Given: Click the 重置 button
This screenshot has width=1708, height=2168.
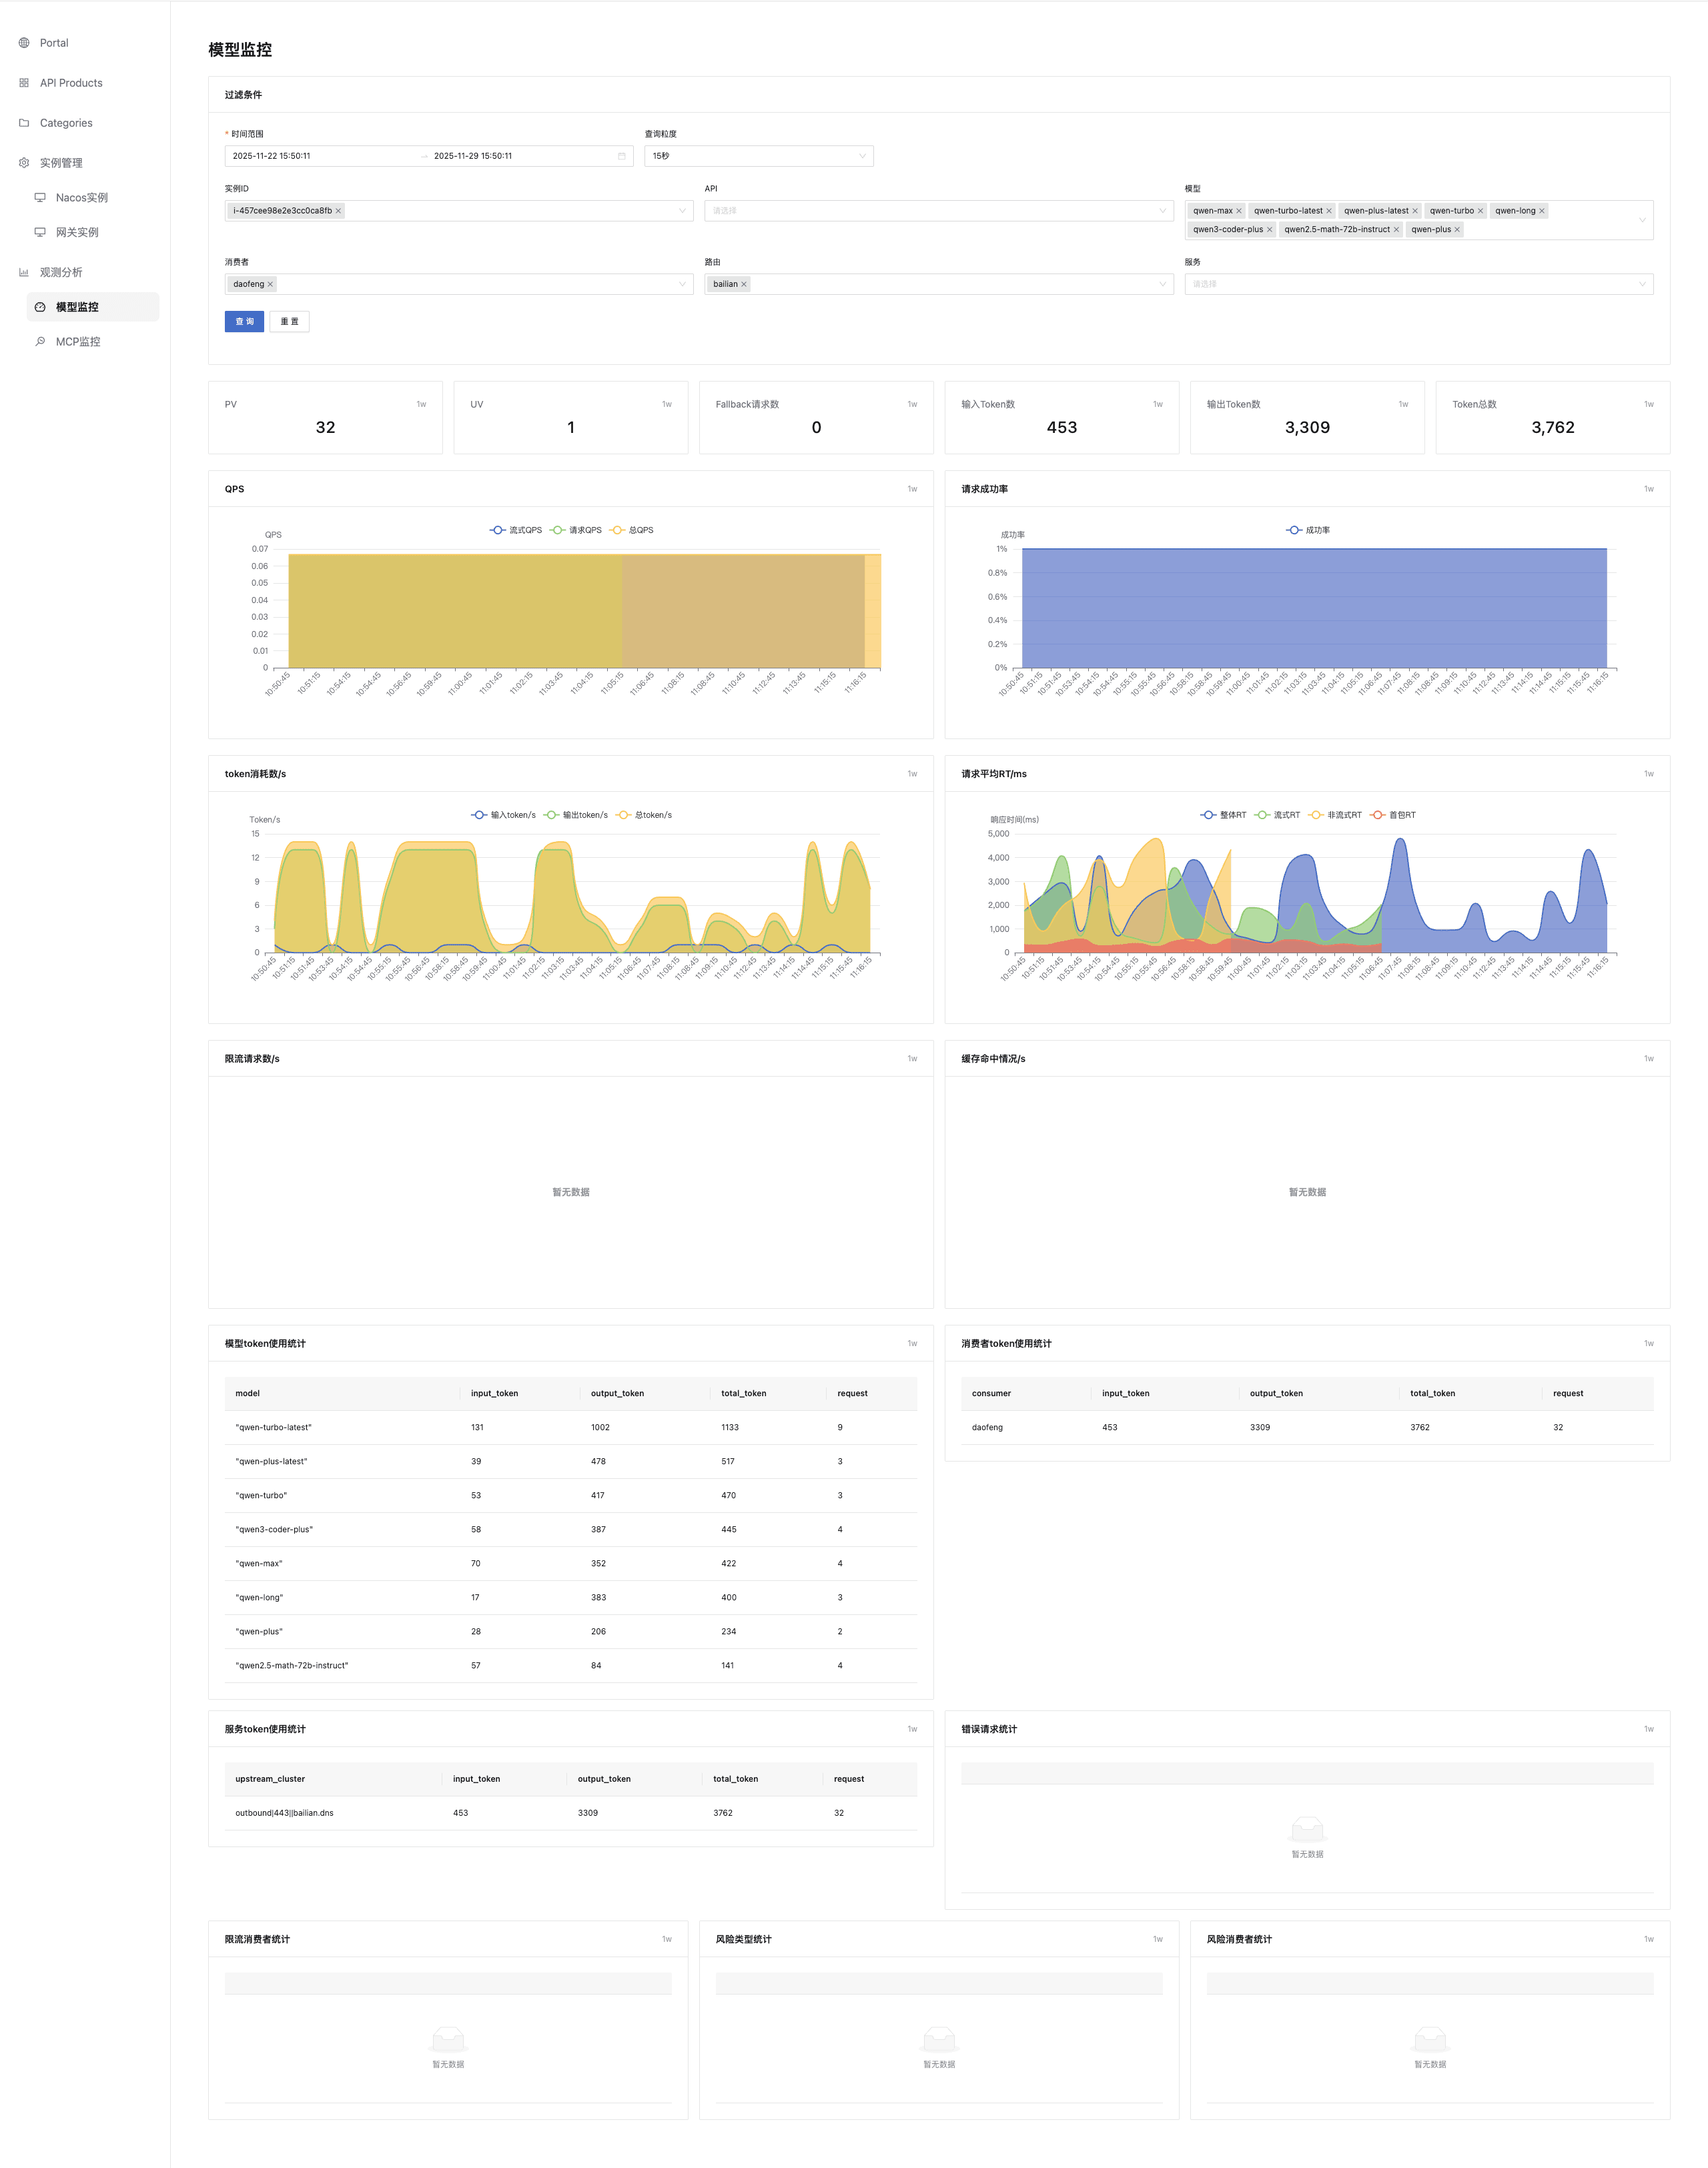Looking at the screenshot, I should [x=289, y=321].
